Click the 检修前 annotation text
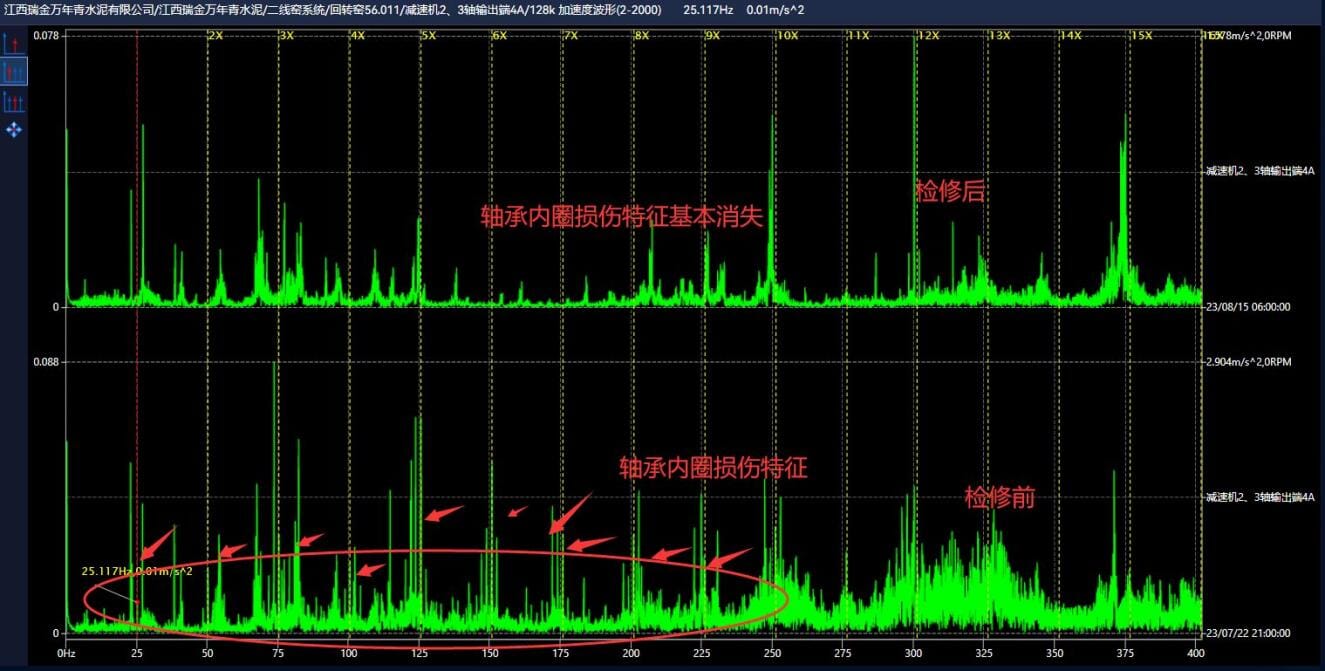 (999, 497)
